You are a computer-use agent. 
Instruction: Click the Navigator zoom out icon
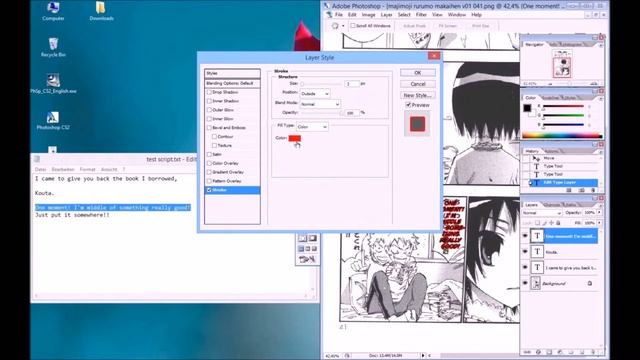(550, 84)
